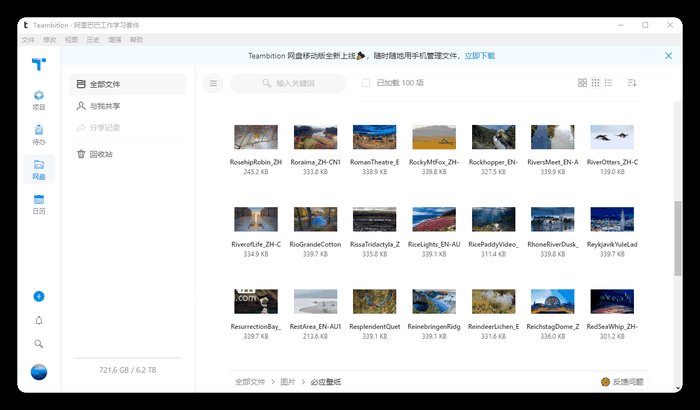Click the 输入关键词 search field
This screenshot has height=410, width=700.
(288, 83)
